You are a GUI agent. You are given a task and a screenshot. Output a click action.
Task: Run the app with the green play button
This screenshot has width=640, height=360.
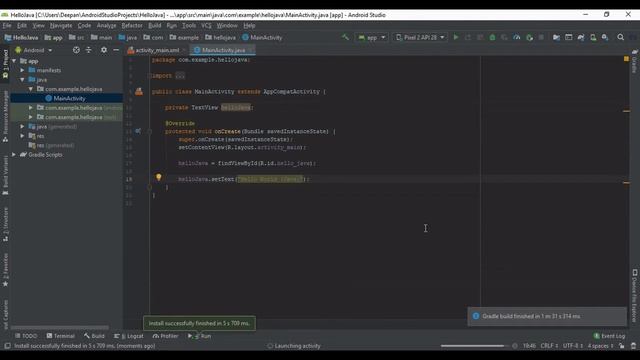456,37
